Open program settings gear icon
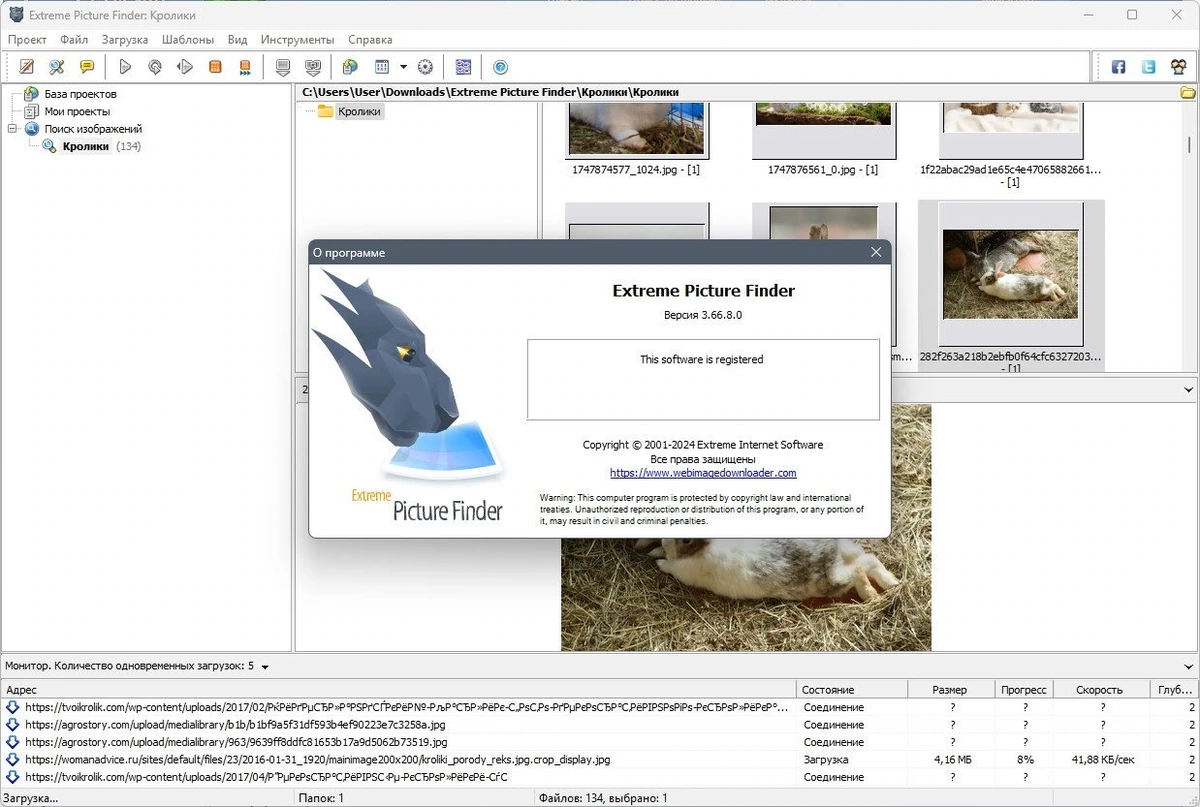This screenshot has height=807, width=1200. pos(425,67)
